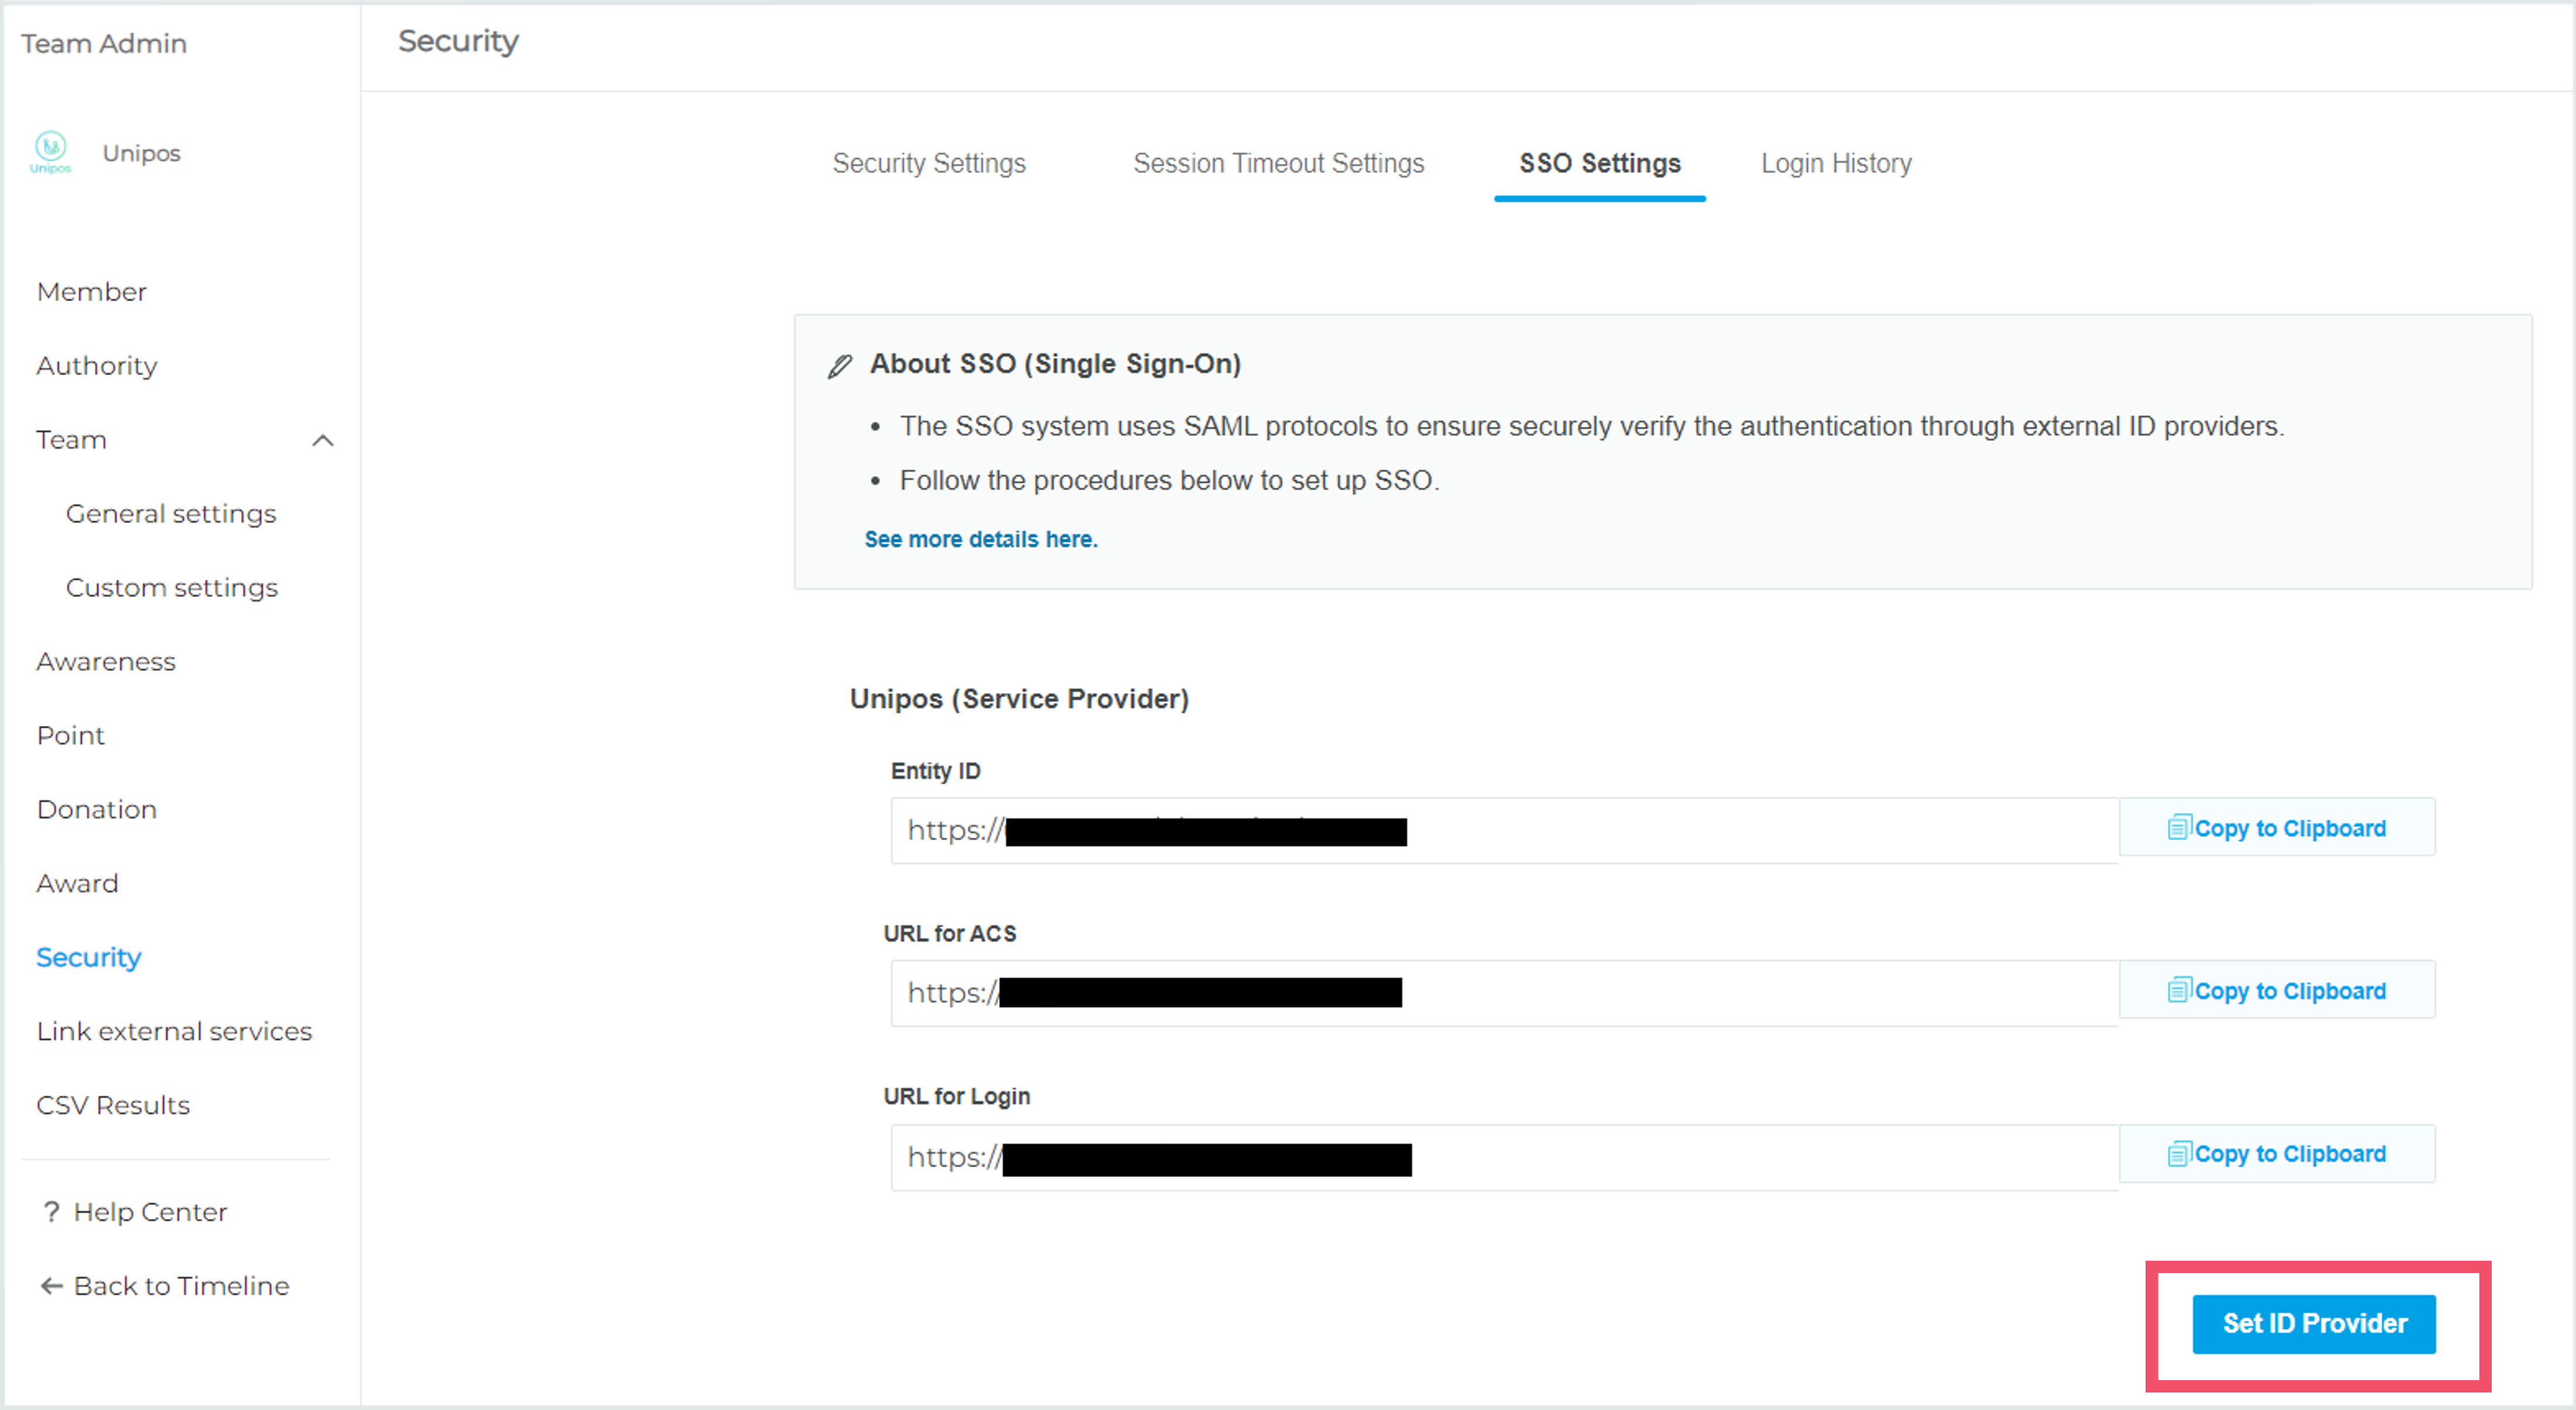Open Link external services in sidebar
The image size is (2576, 1410).
click(174, 1032)
